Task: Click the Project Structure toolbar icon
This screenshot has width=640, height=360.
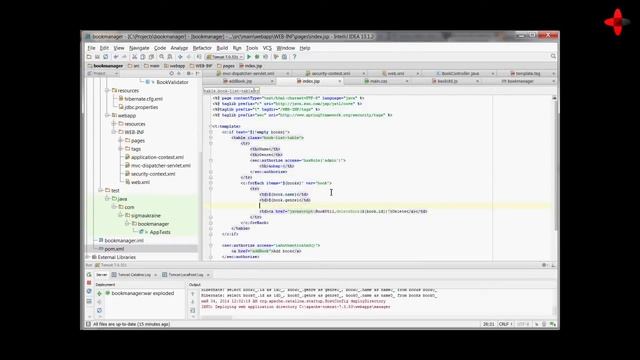Action: 284,57
